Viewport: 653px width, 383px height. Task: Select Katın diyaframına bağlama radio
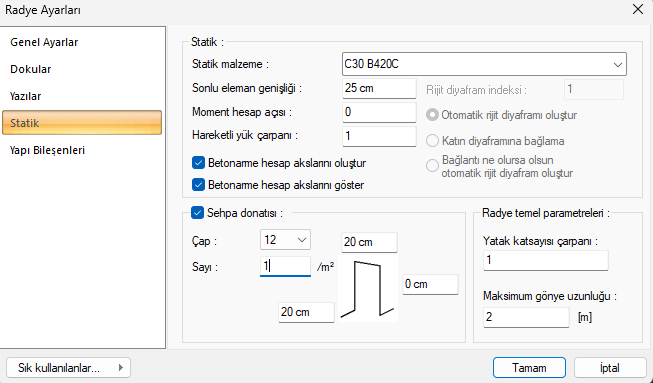pos(432,141)
